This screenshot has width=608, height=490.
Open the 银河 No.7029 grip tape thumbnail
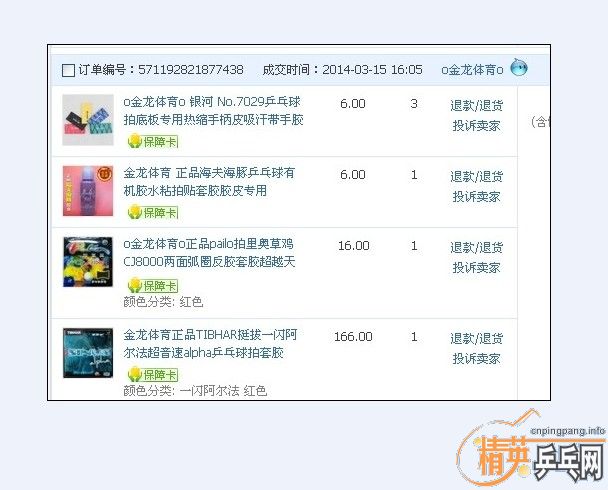(88, 120)
